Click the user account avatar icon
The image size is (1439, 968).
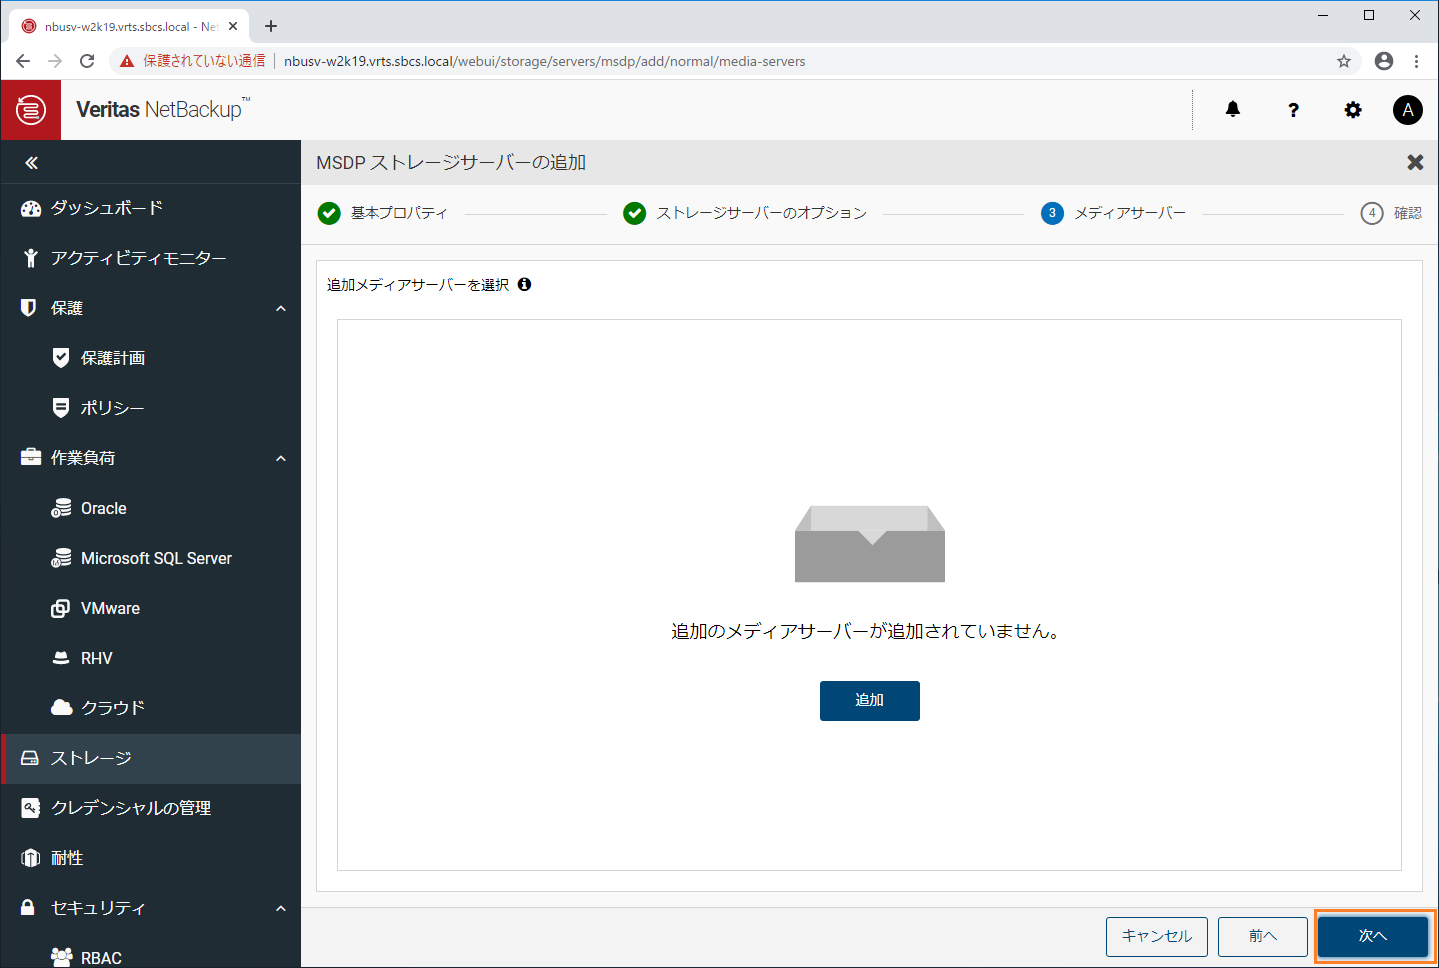point(1407,110)
